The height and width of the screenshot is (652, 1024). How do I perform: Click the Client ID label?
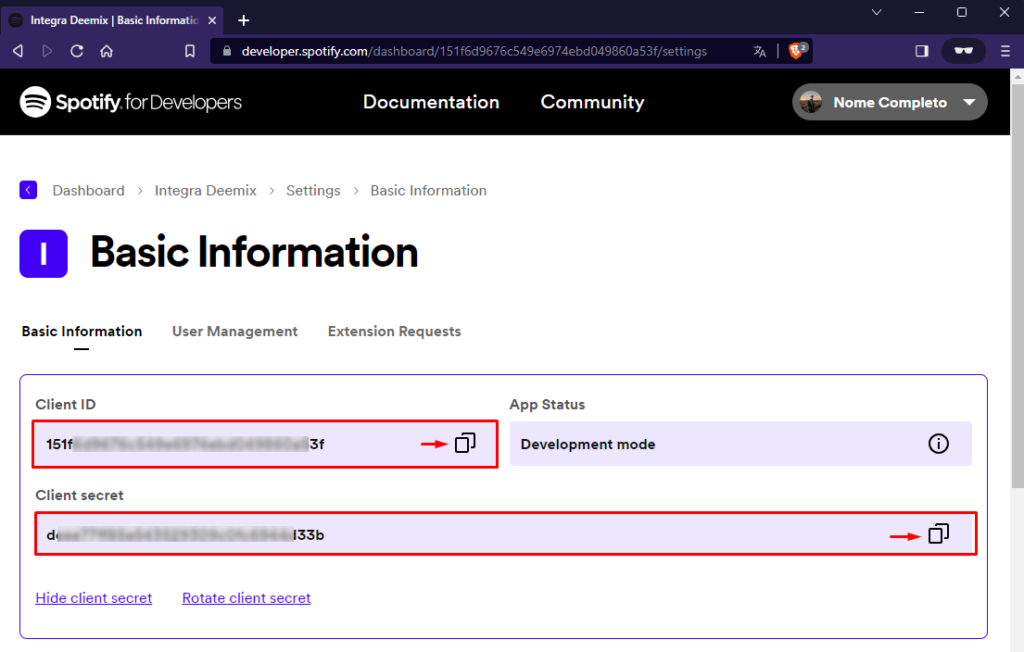pos(65,404)
